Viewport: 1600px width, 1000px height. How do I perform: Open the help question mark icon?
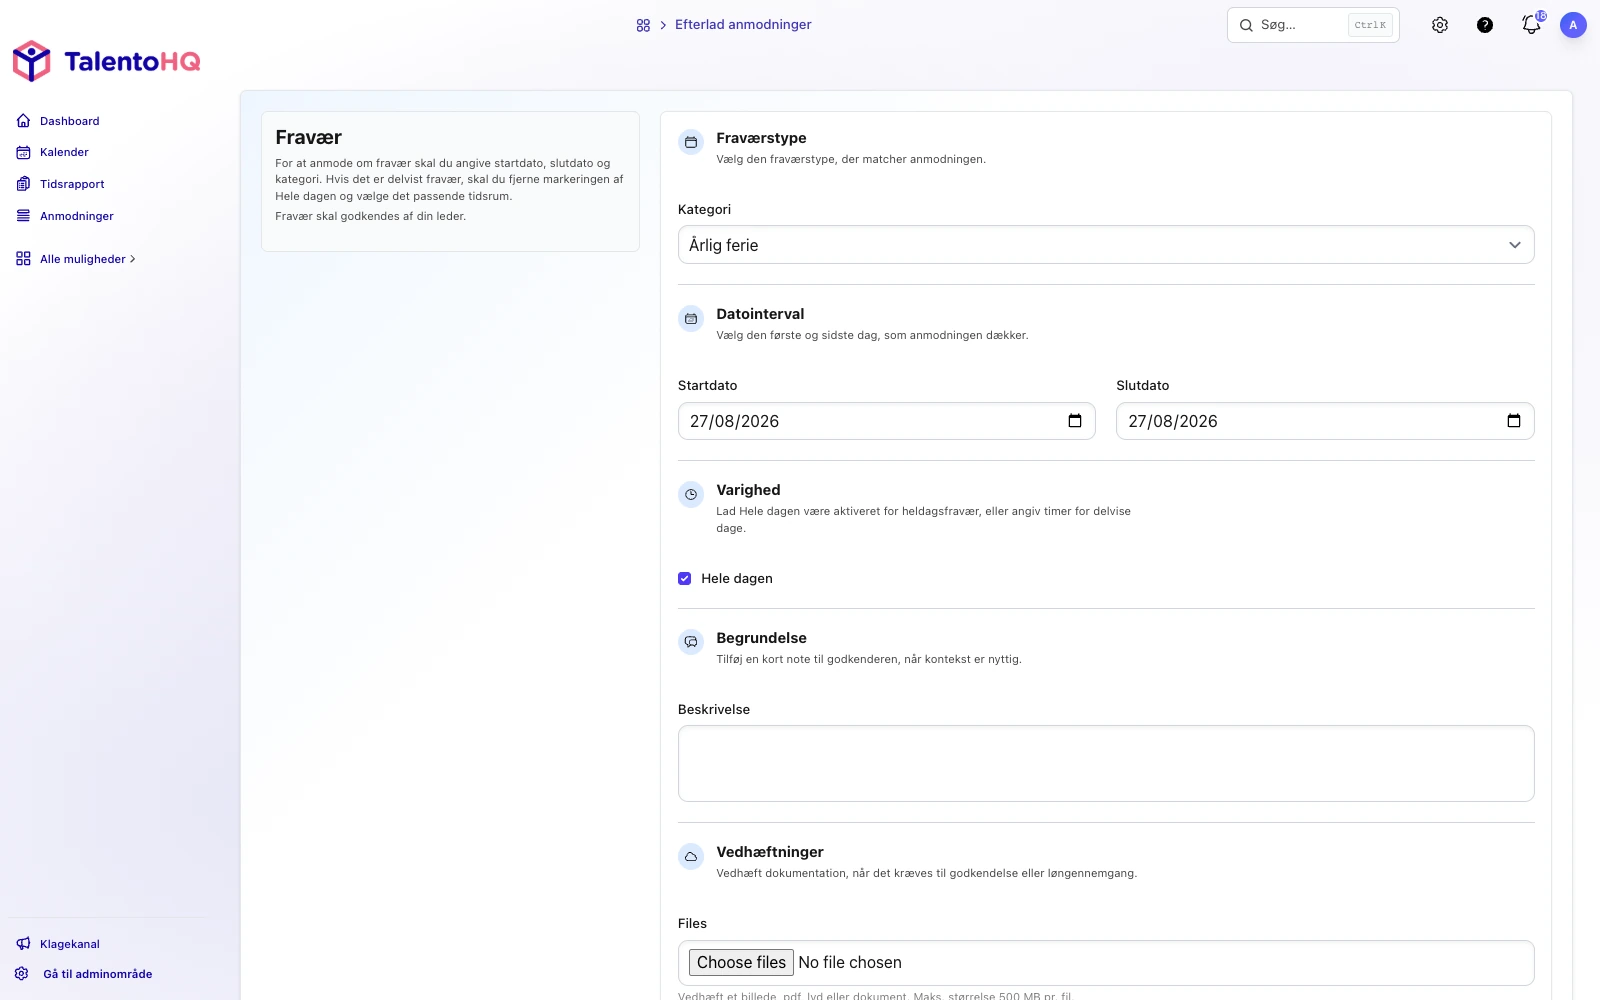point(1485,25)
